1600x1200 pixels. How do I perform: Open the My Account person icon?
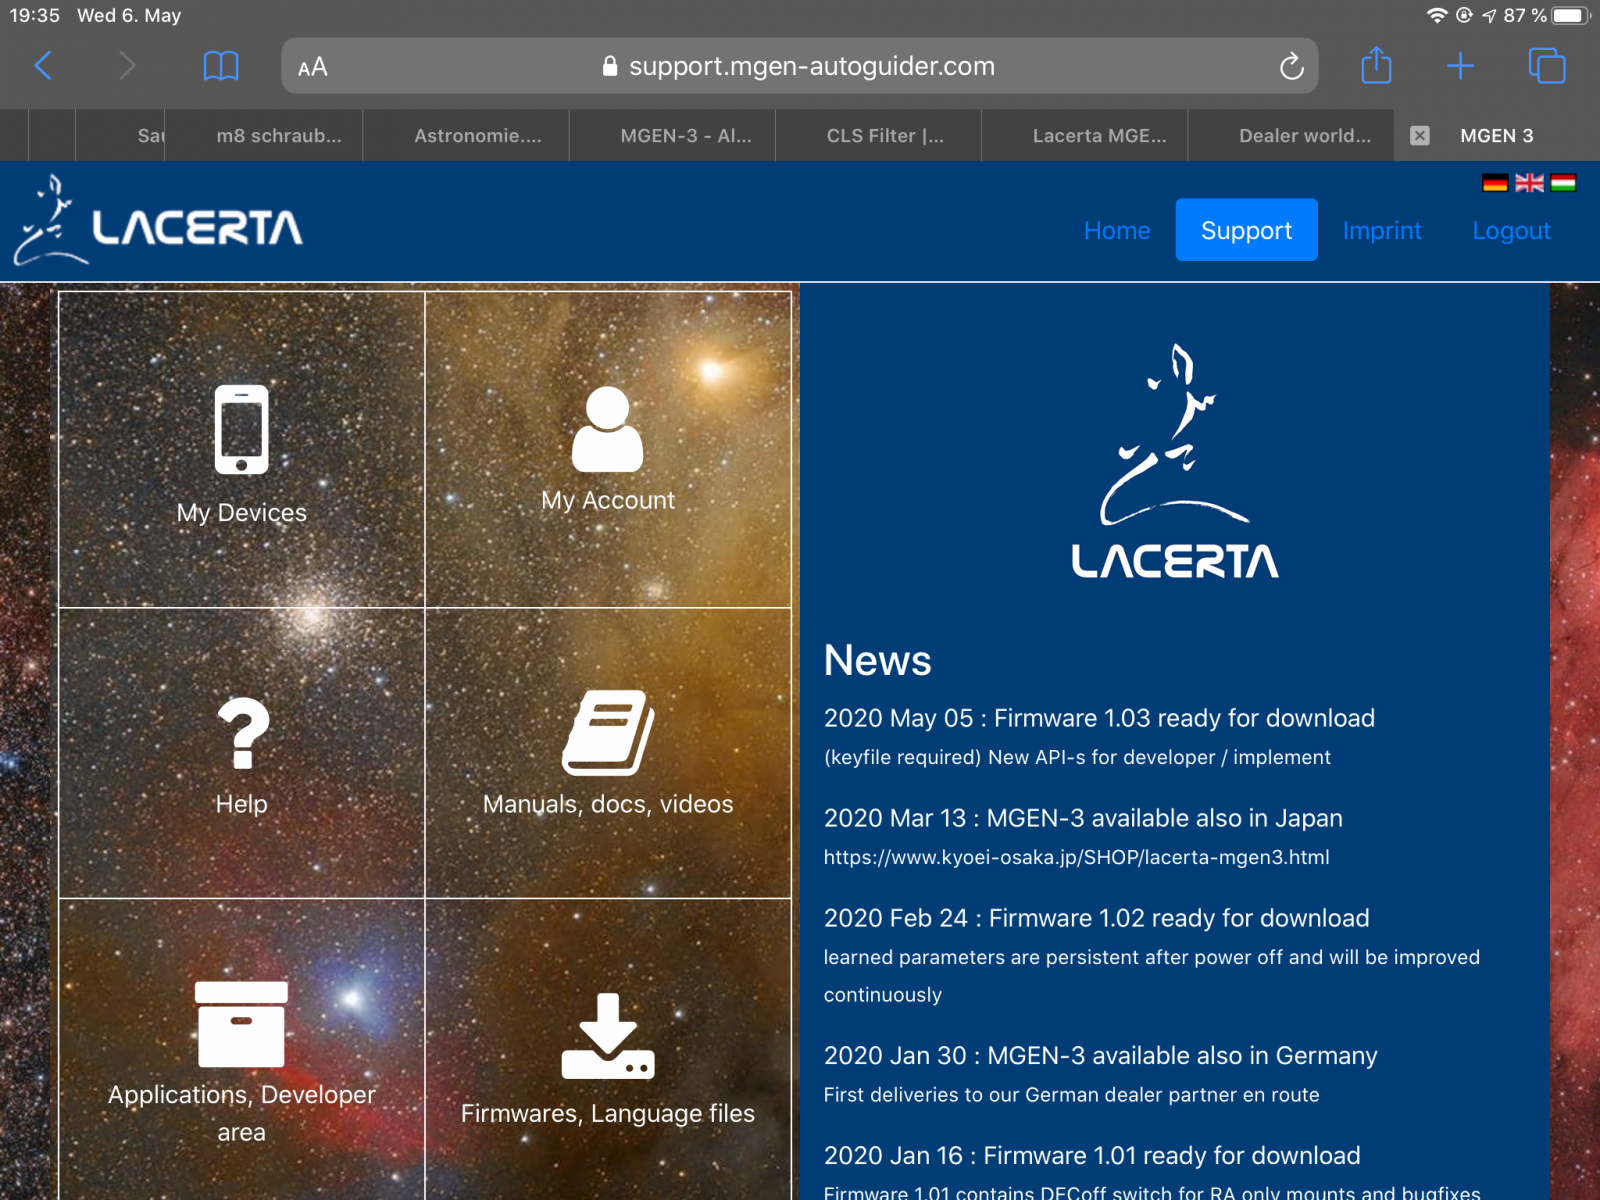(x=607, y=429)
